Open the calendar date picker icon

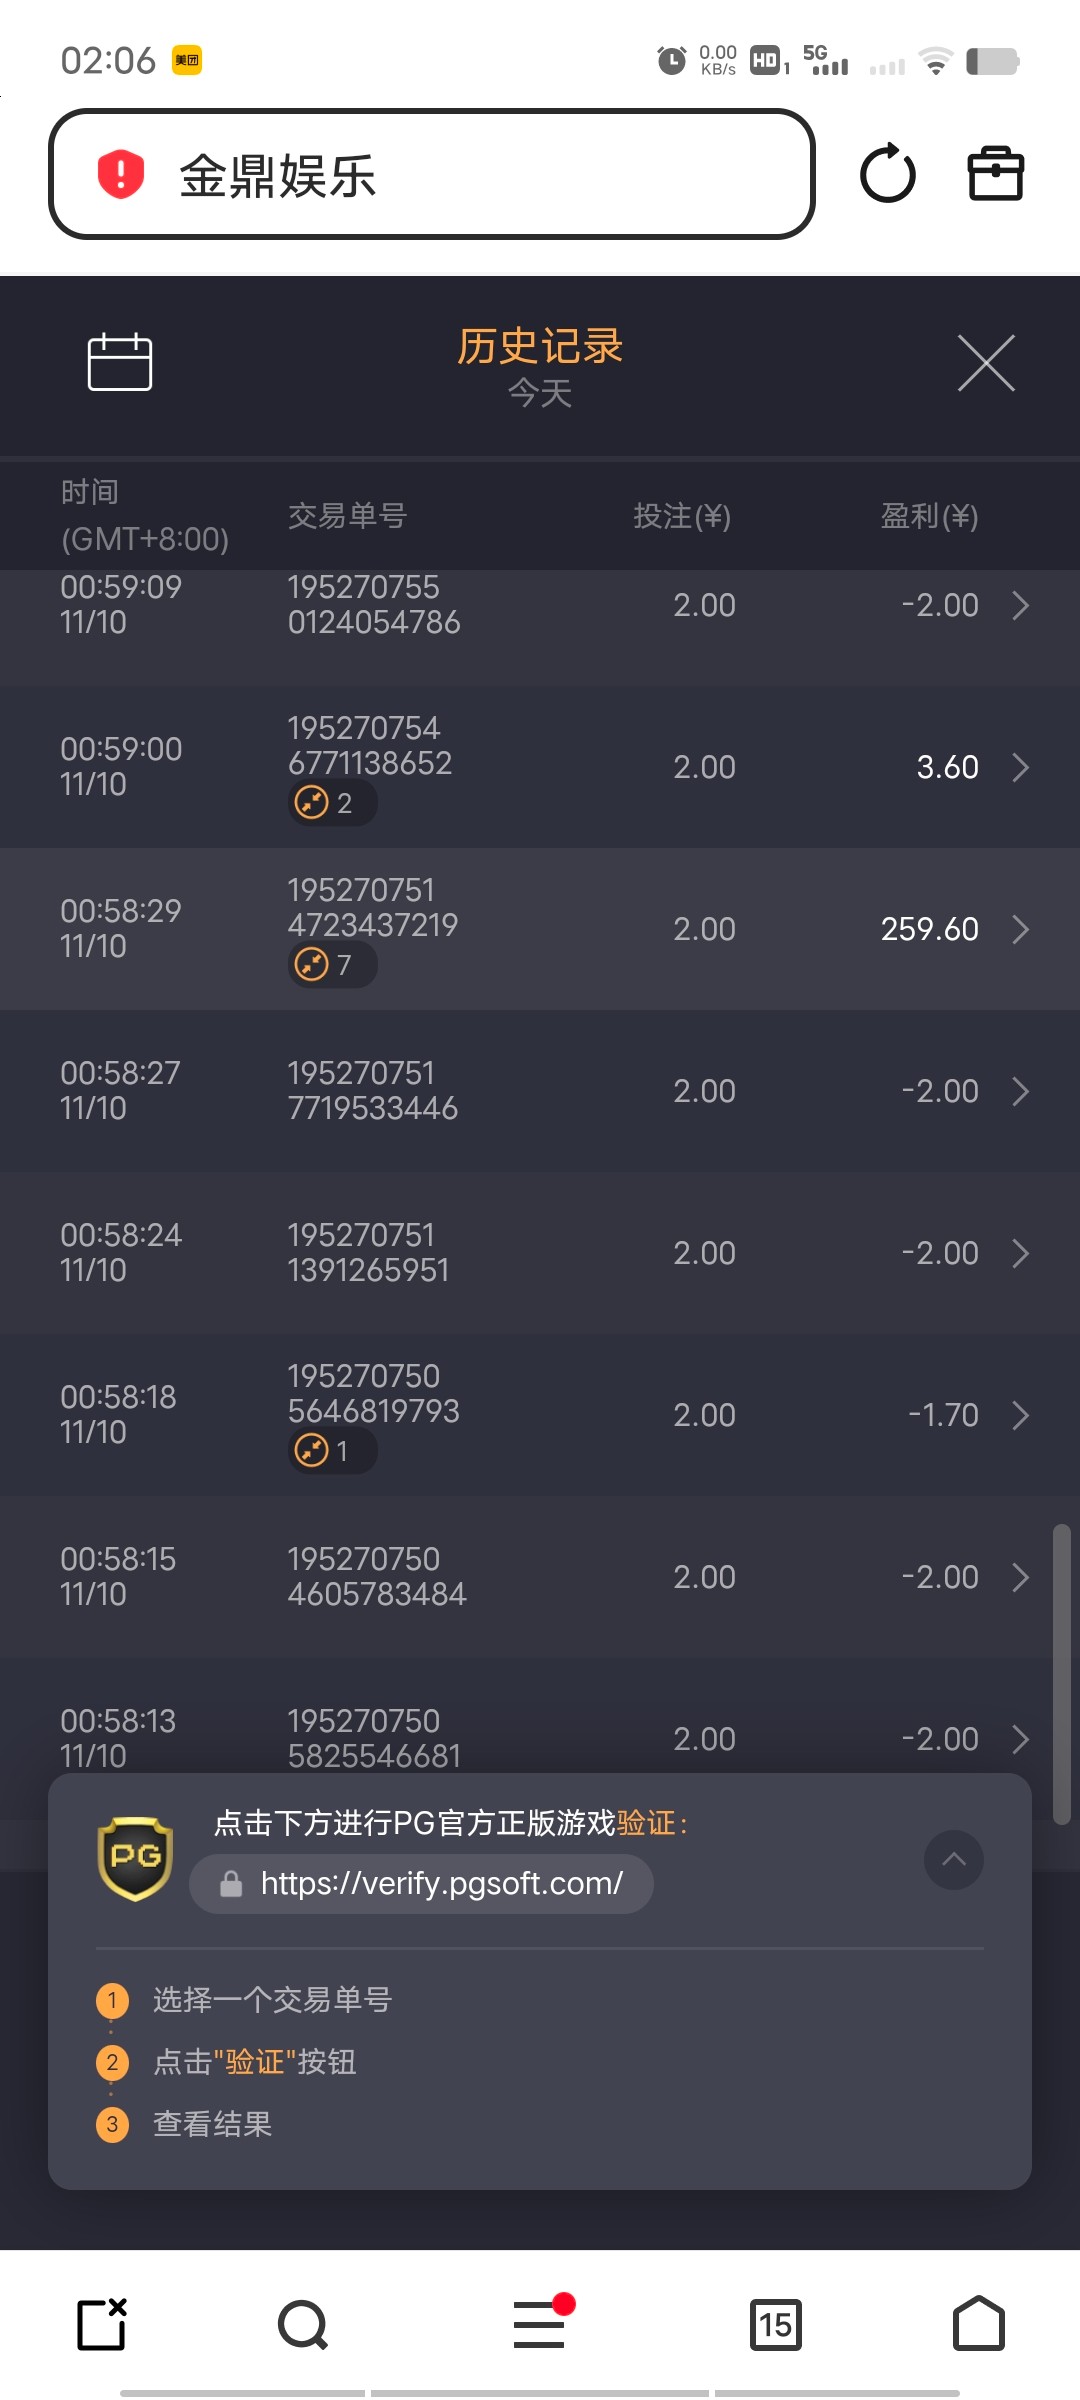tap(120, 362)
